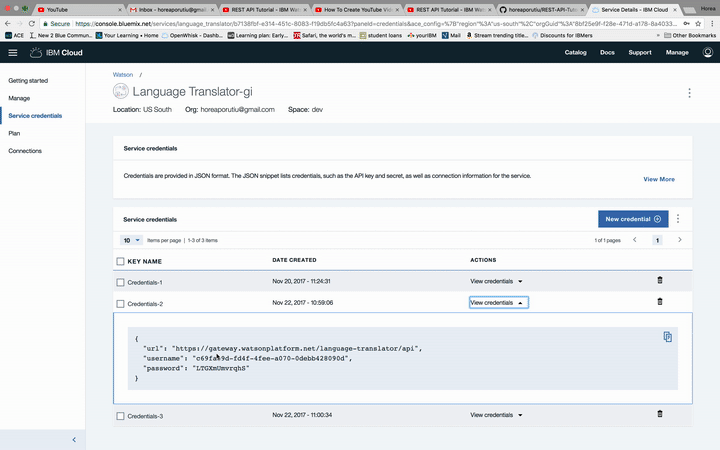This screenshot has height=450, width=720.
Task: Switch to the Gmail Inbox browser tab
Action: [x=172, y=9]
